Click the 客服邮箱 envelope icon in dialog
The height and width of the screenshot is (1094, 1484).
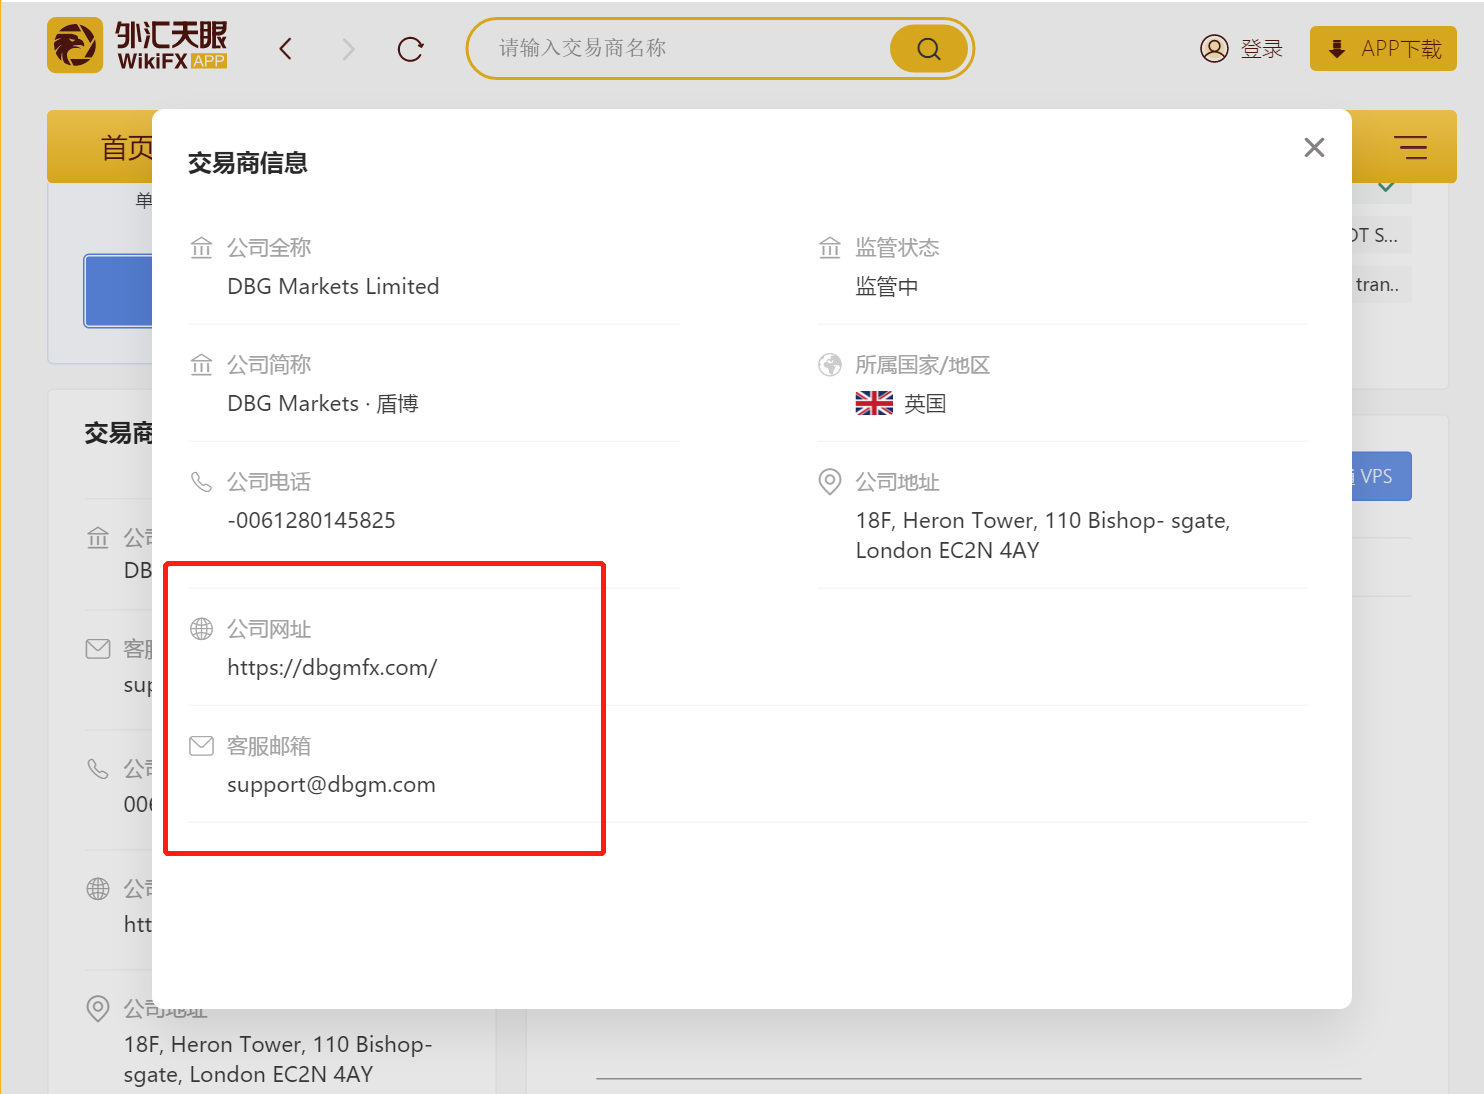pos(201,745)
